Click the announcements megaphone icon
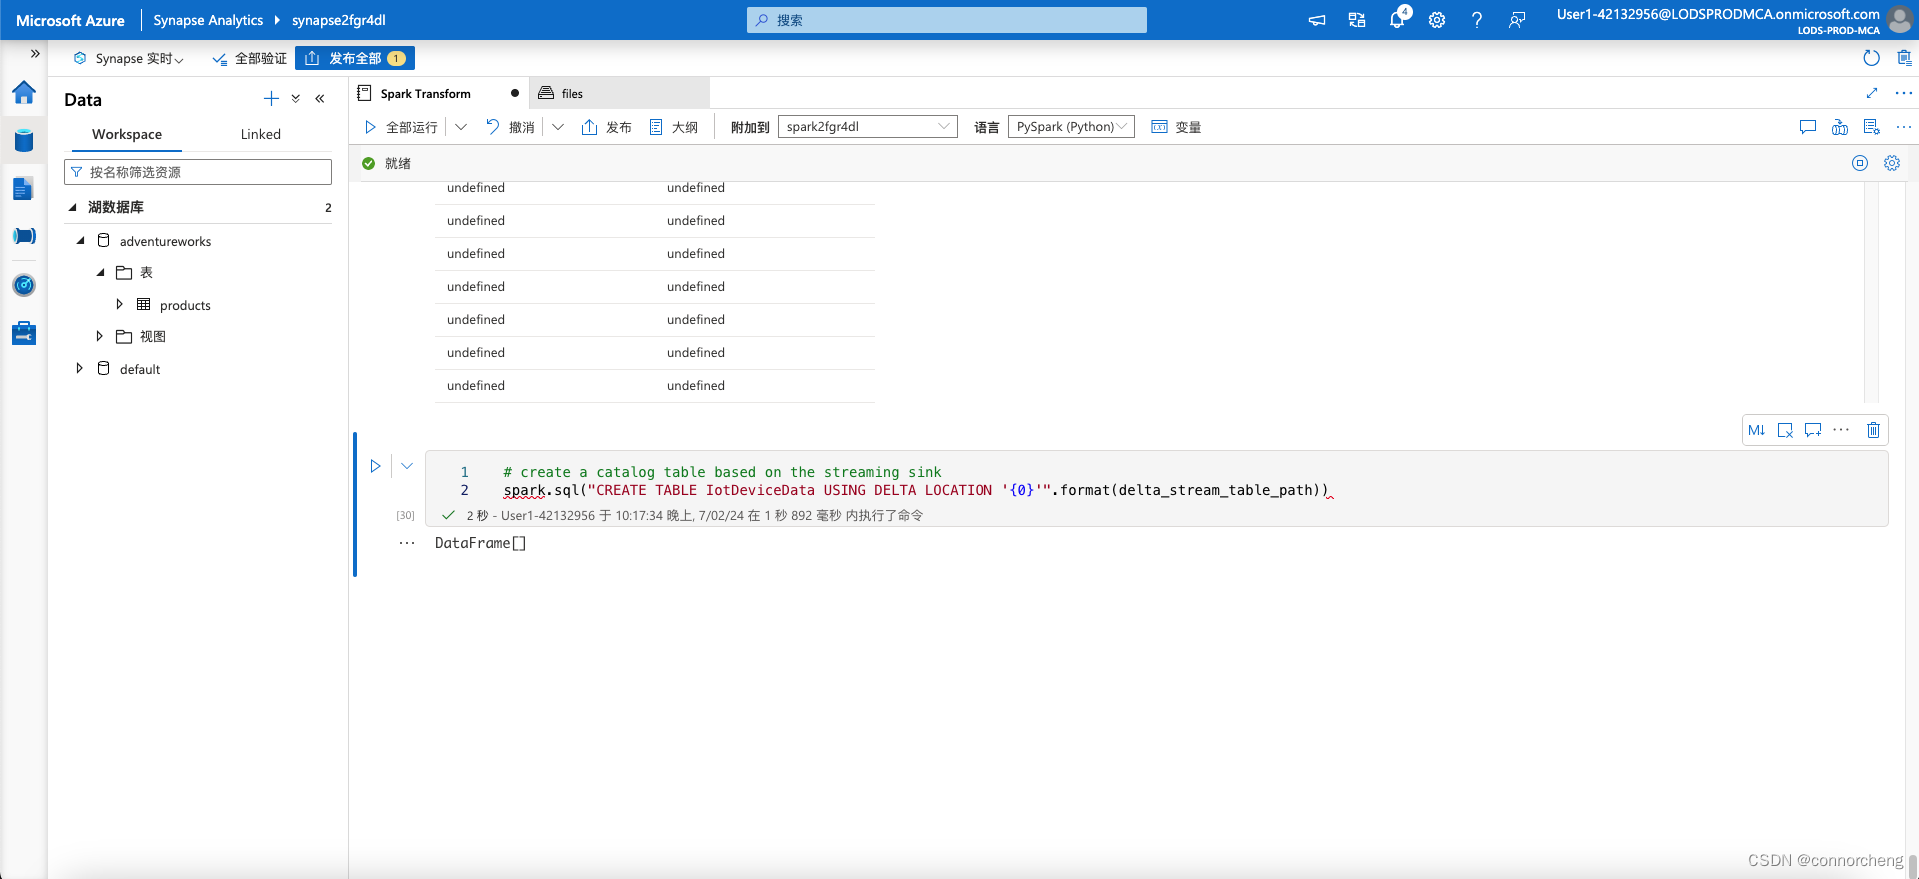This screenshot has height=879, width=1919. [1317, 20]
